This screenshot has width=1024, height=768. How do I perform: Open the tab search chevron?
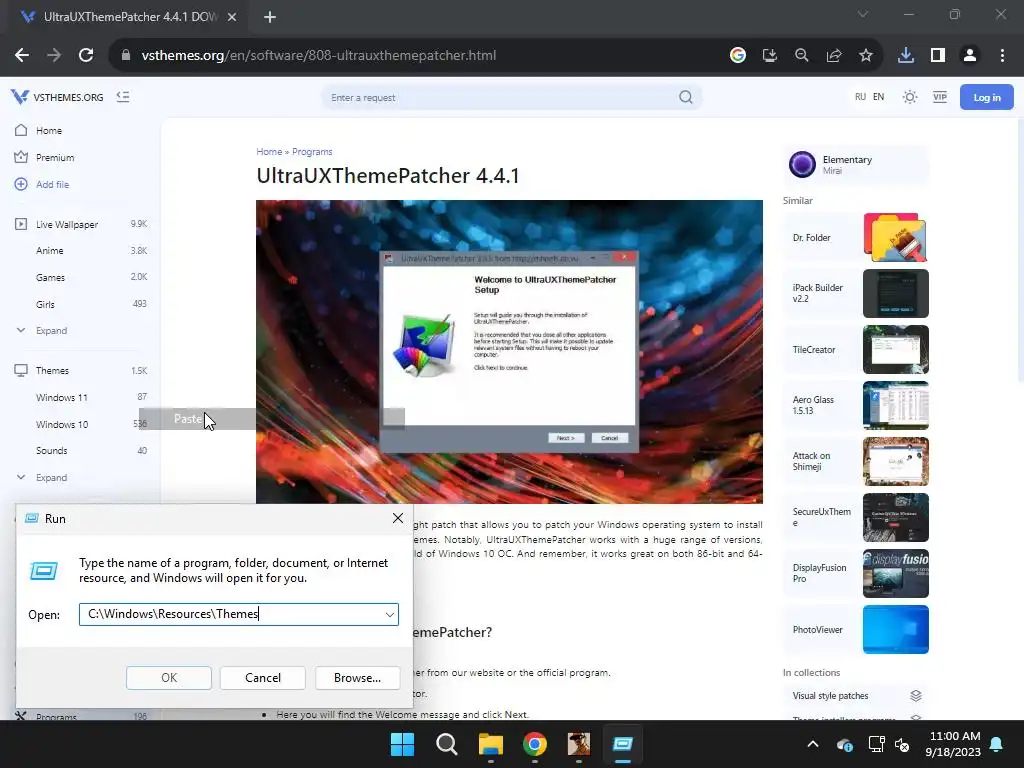(x=863, y=14)
